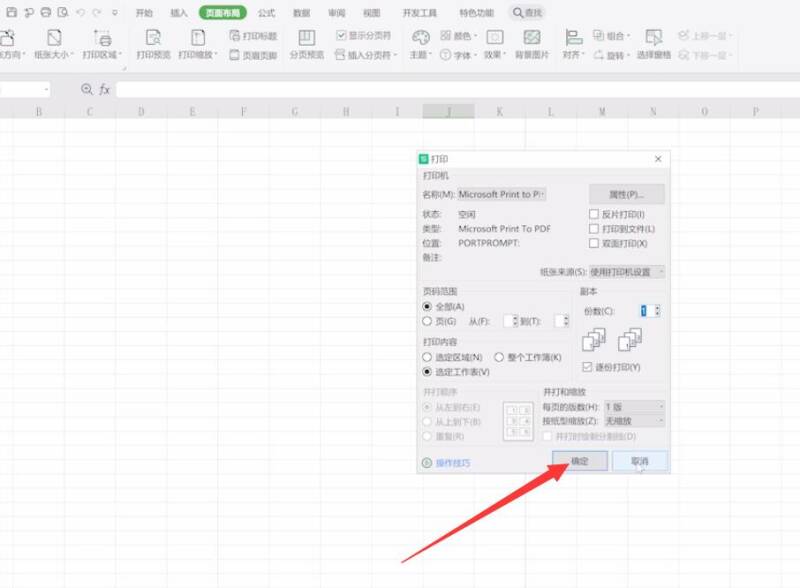Viewport: 800px width, 588px height.
Task: Select the Entire Workbook (整个工作簿) radio button
Action: 499,357
